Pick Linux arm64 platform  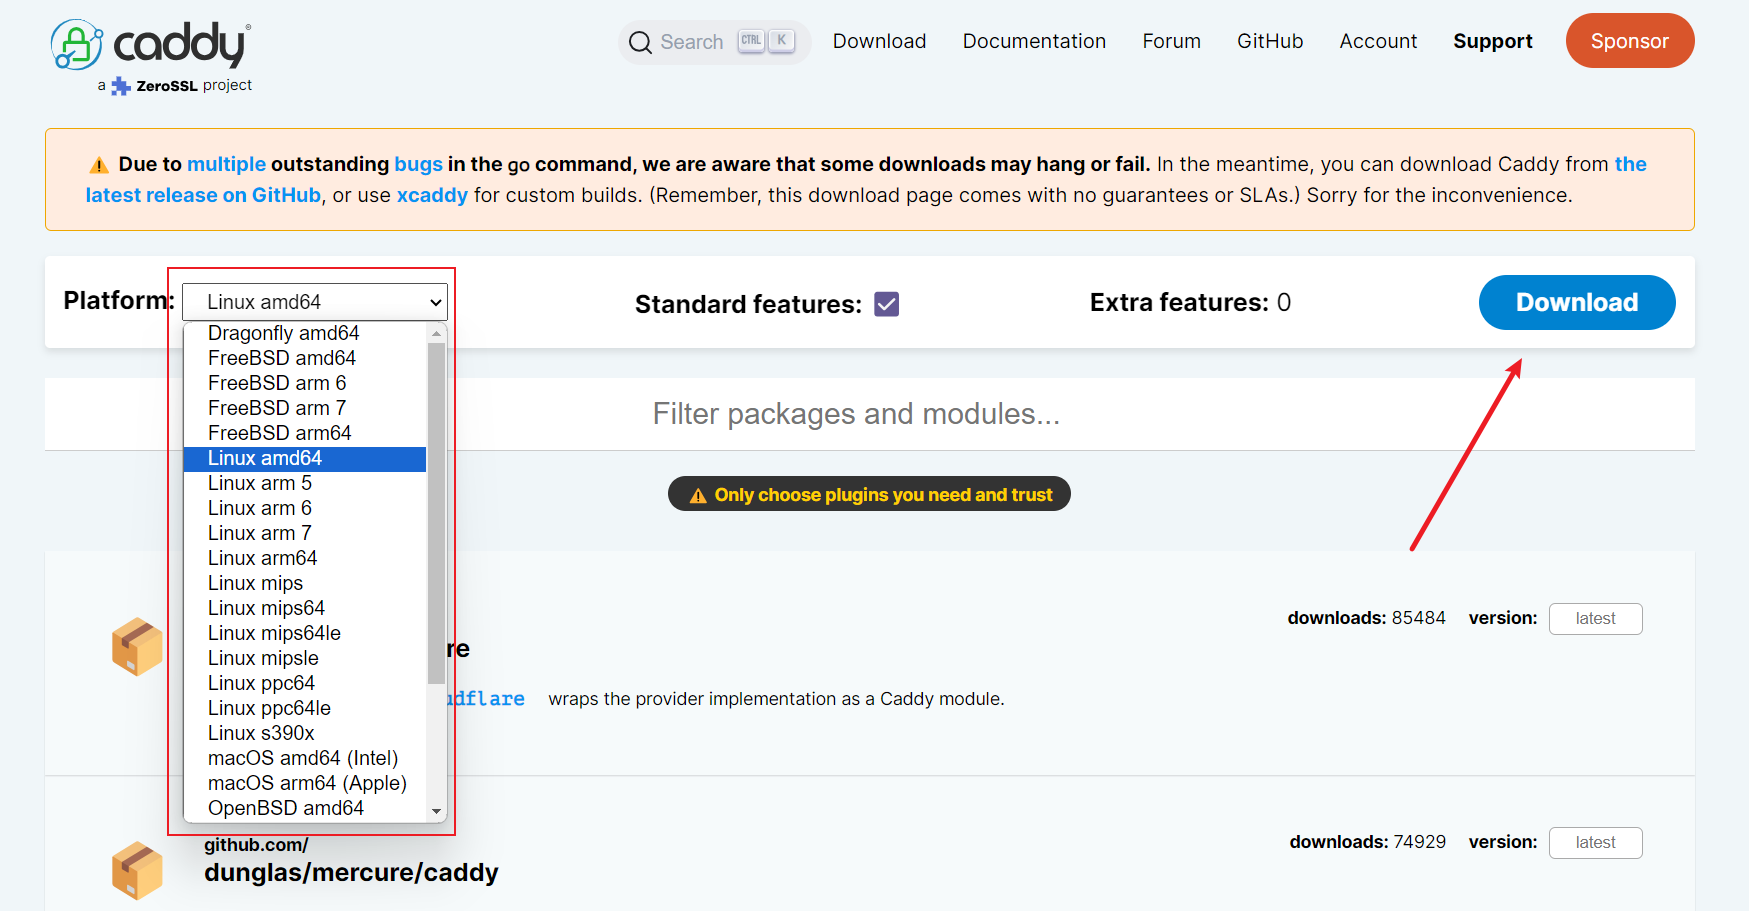pos(305,558)
